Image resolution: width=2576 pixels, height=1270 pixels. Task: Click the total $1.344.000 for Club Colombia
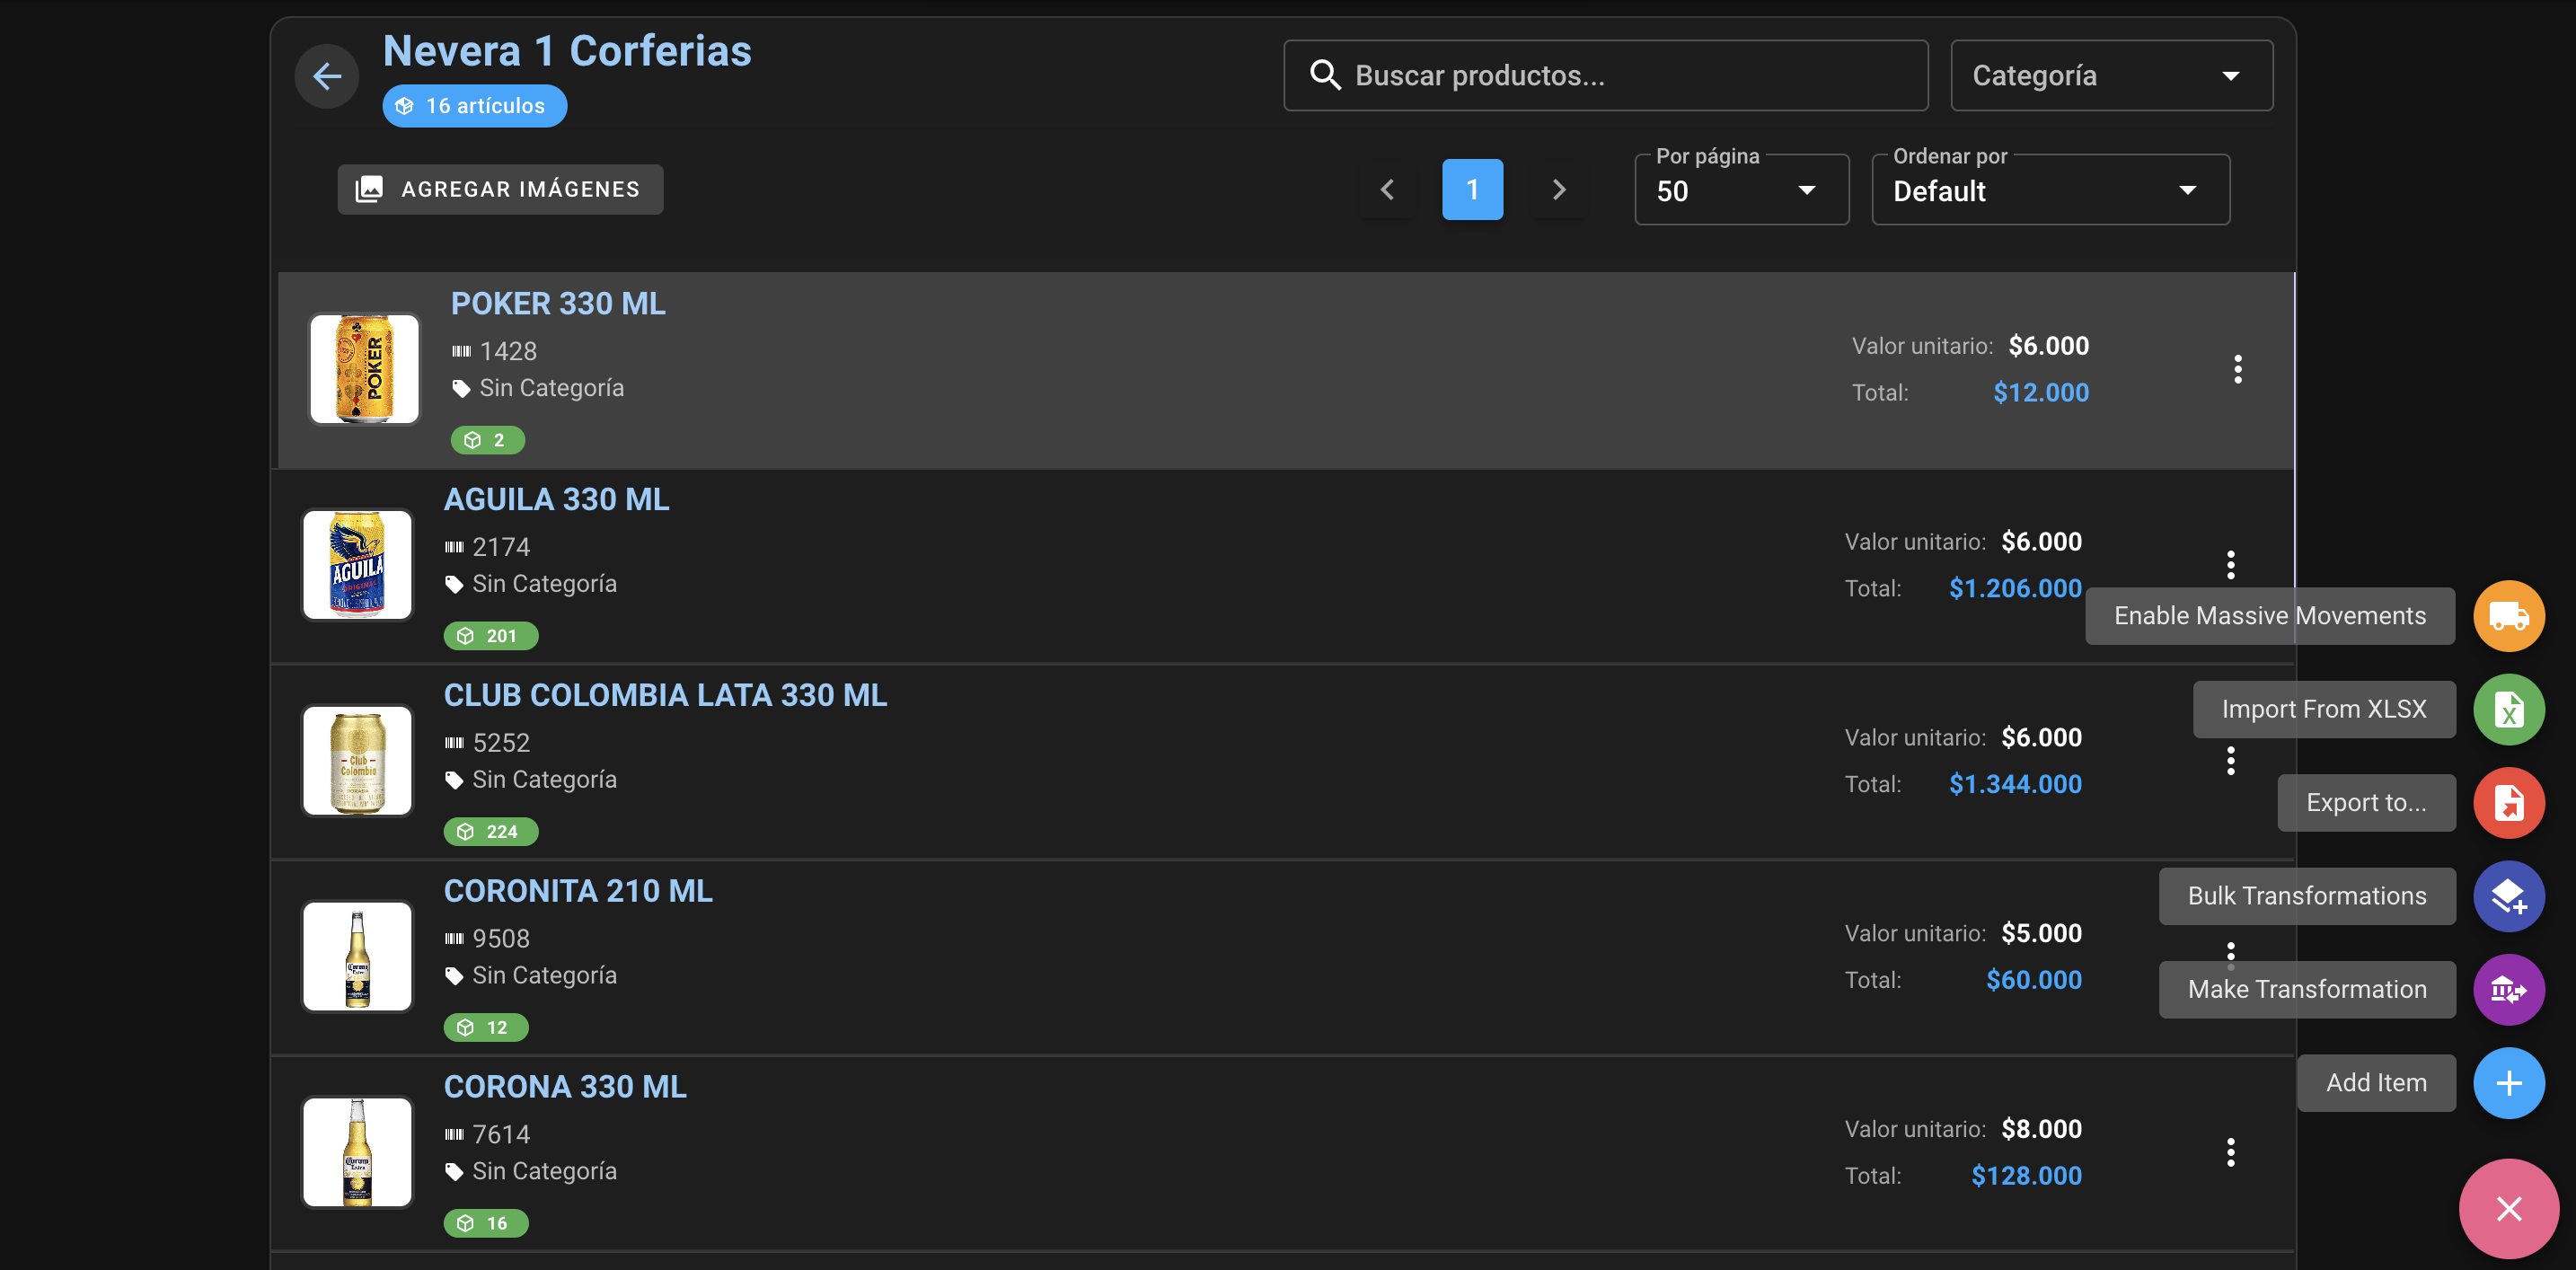[2014, 785]
